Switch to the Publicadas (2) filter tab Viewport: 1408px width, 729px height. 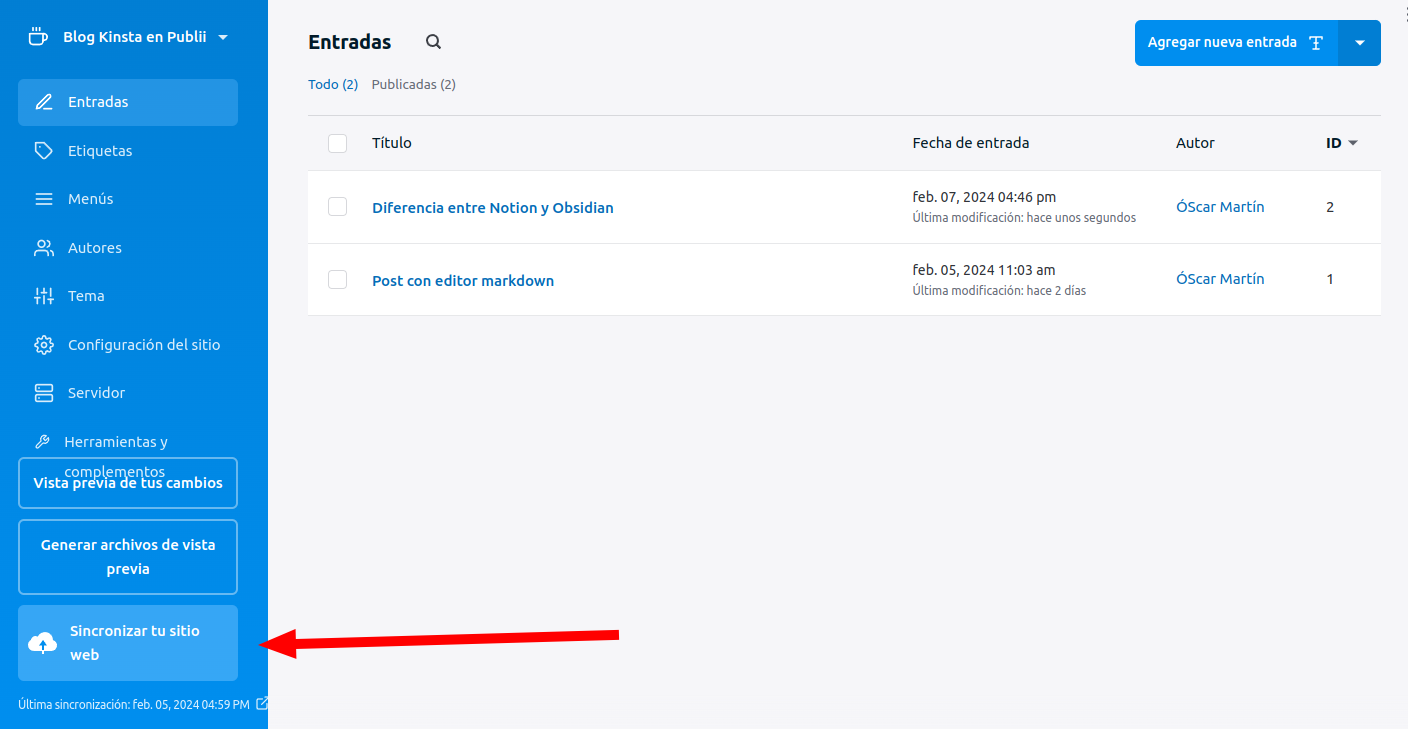pos(413,85)
